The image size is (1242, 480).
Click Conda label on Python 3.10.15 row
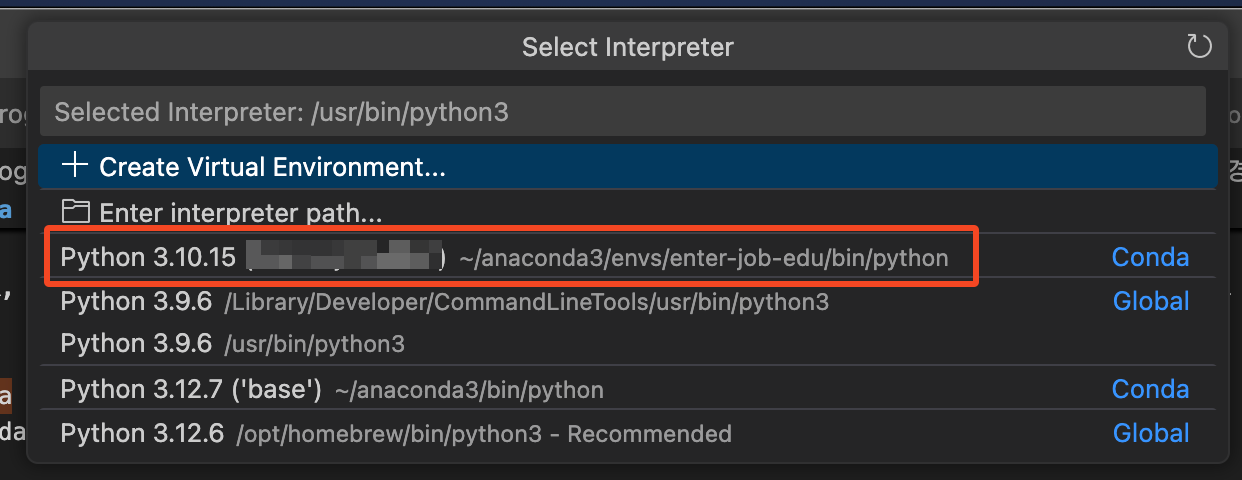coord(1150,258)
